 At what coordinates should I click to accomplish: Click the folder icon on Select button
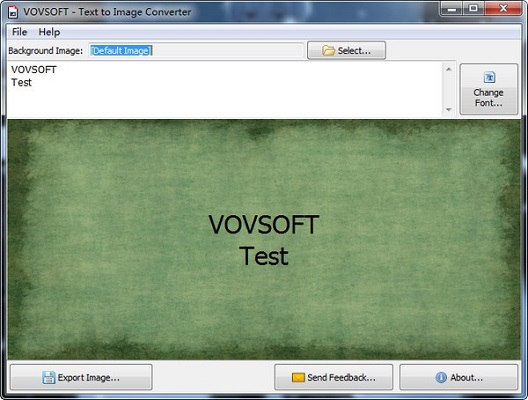(328, 51)
